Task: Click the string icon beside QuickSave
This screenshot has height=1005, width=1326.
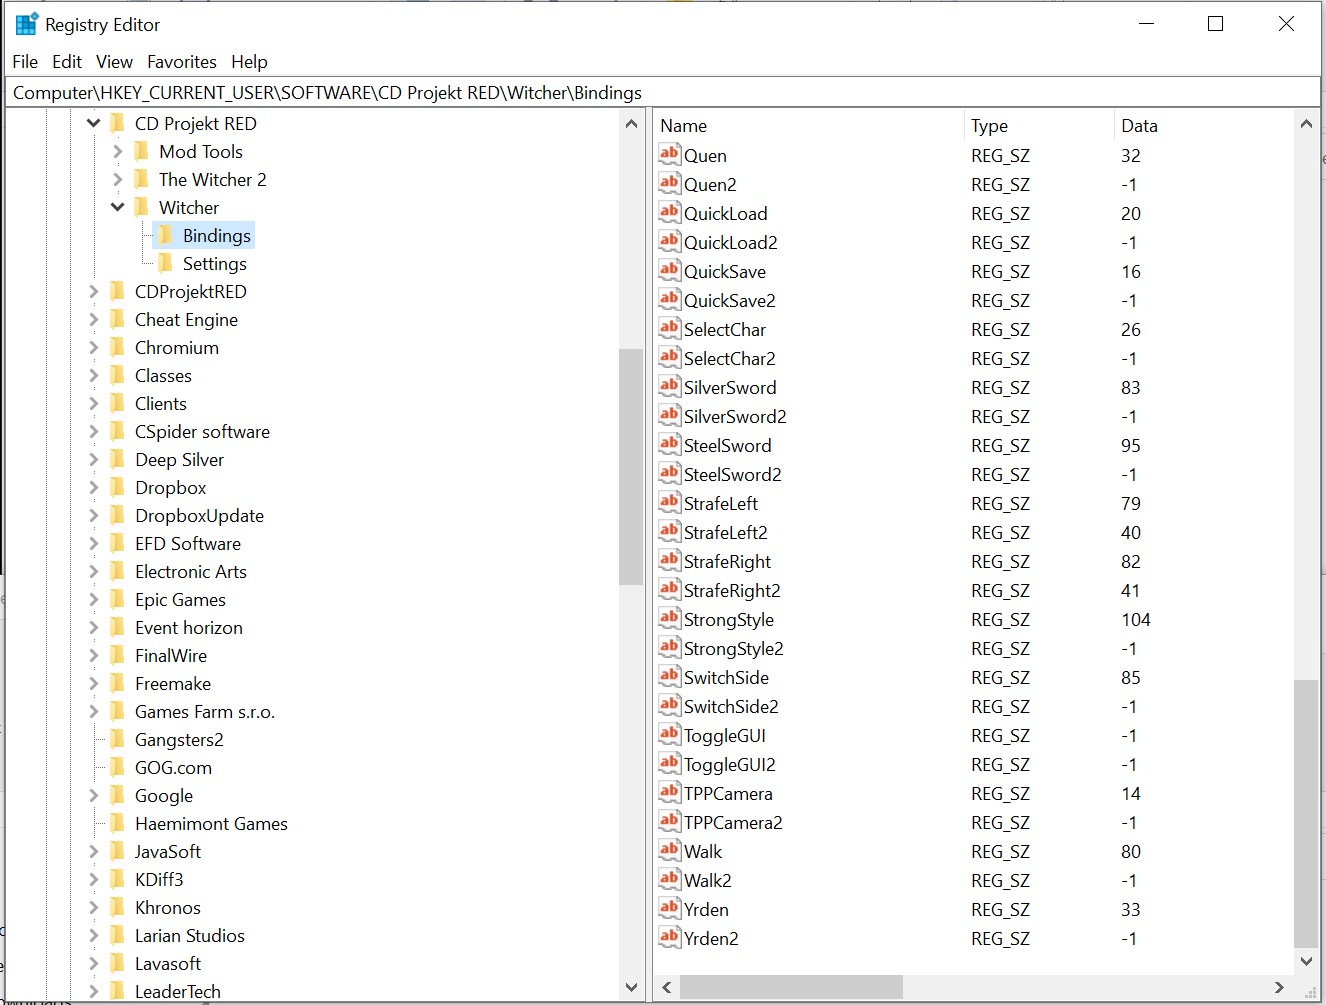Action: coord(669,270)
